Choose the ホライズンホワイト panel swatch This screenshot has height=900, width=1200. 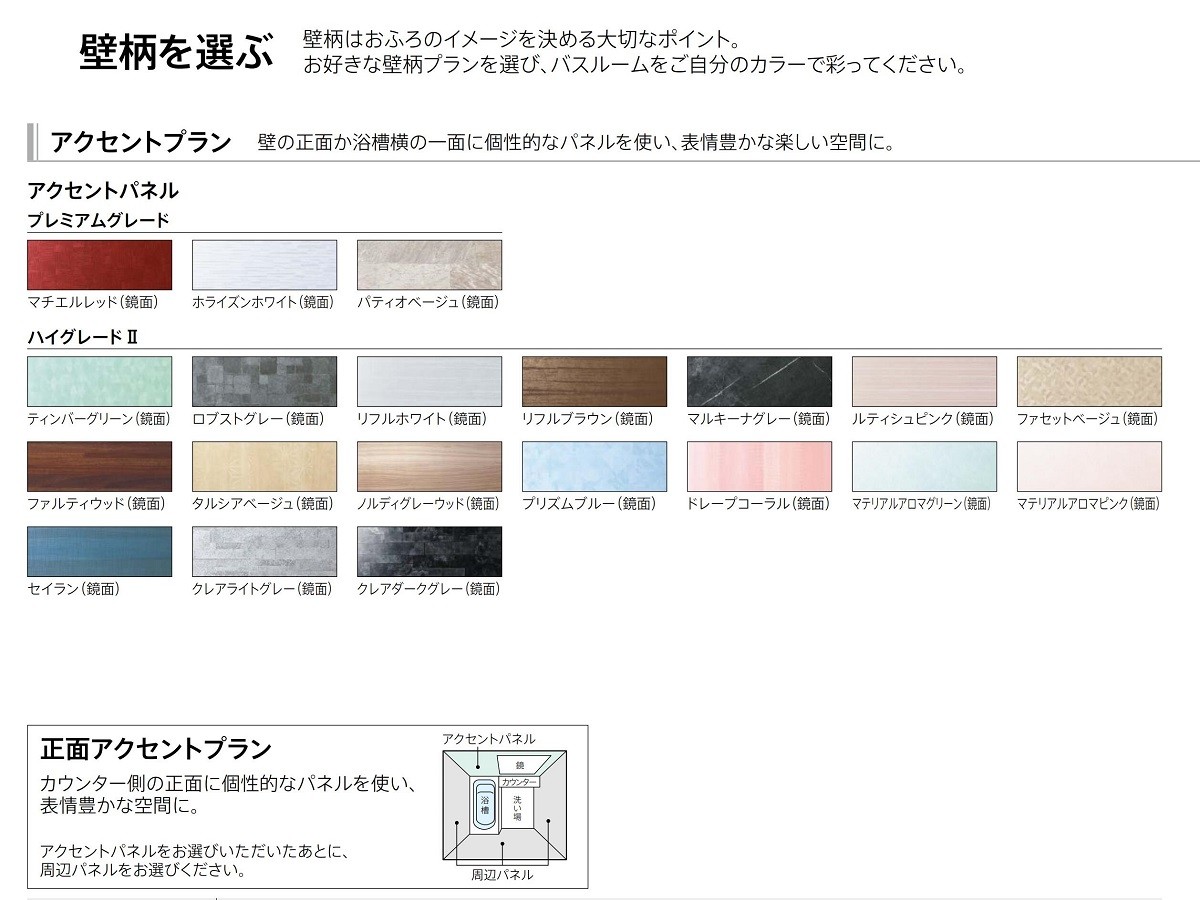264,265
